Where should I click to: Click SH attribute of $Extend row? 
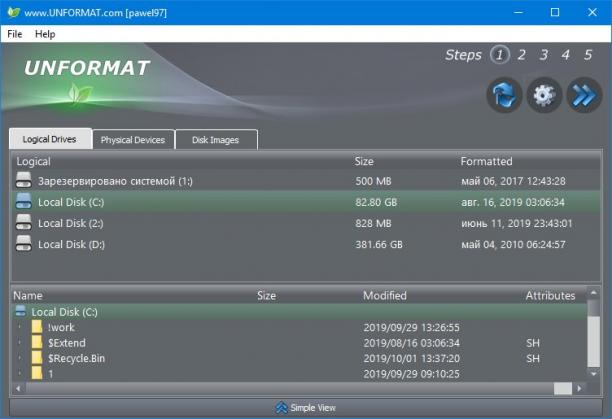coord(533,343)
